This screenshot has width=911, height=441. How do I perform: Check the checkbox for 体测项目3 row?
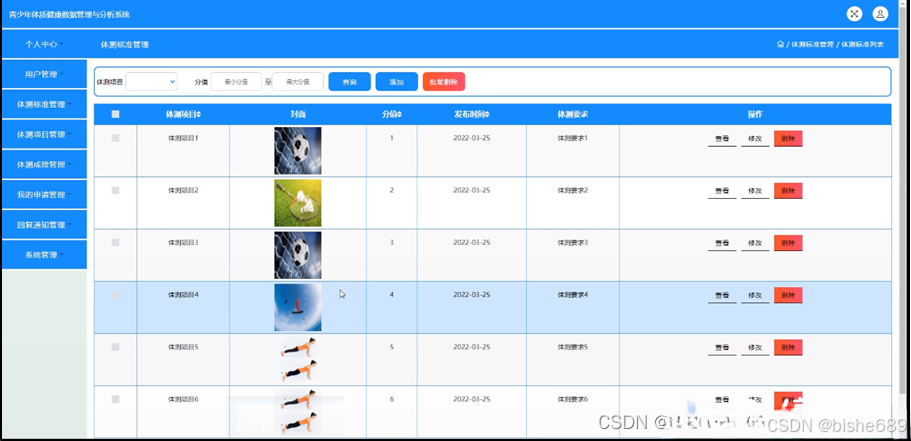(116, 243)
